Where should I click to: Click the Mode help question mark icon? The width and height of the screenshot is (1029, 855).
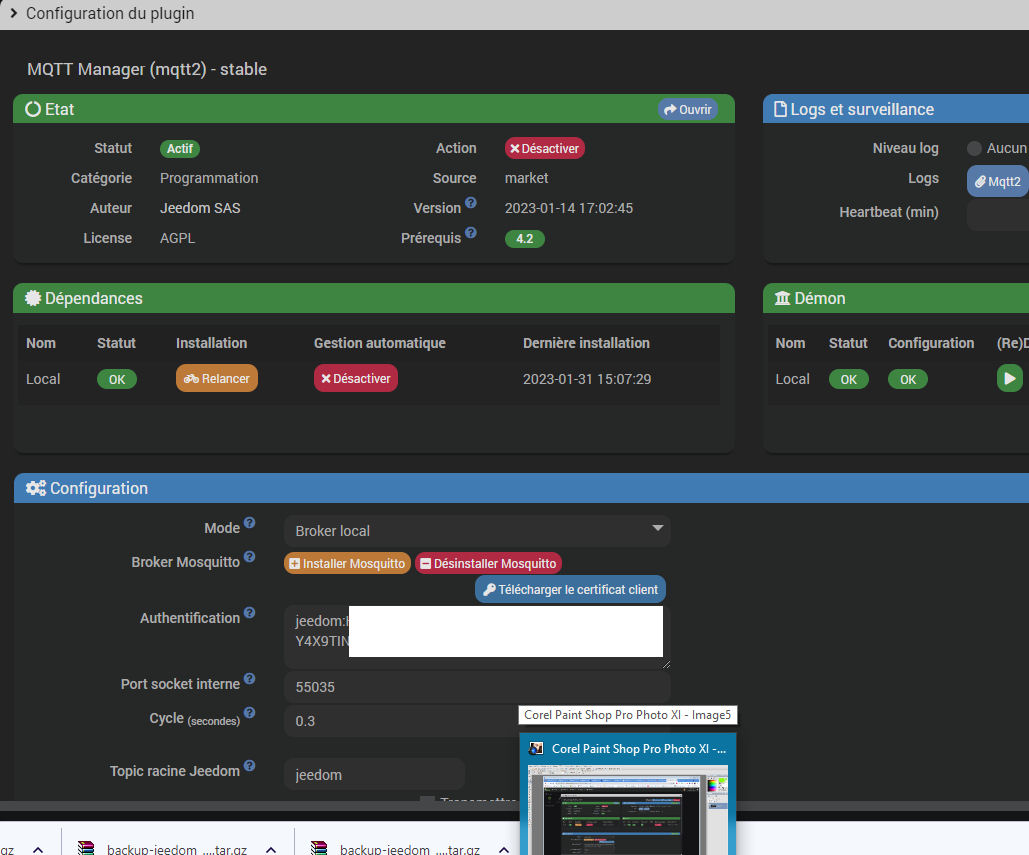(x=250, y=523)
